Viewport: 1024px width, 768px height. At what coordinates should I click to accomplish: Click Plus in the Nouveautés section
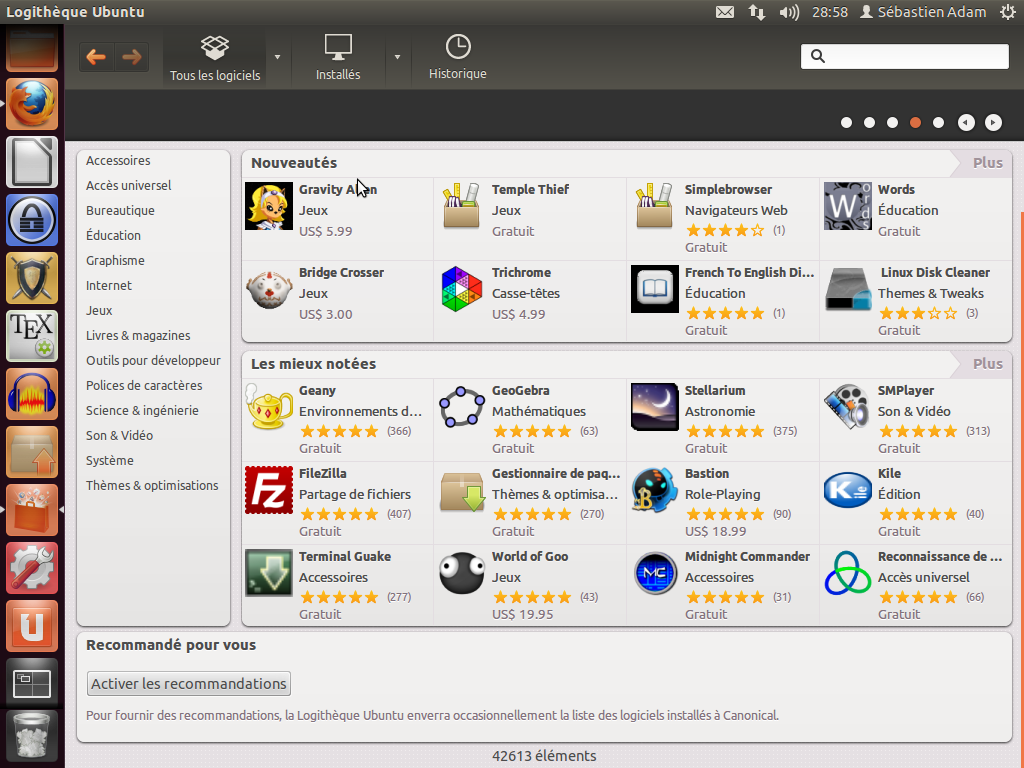[987, 163]
